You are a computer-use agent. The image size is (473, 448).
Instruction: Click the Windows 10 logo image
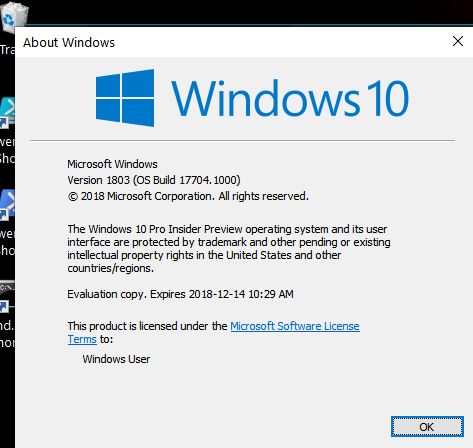click(252, 98)
